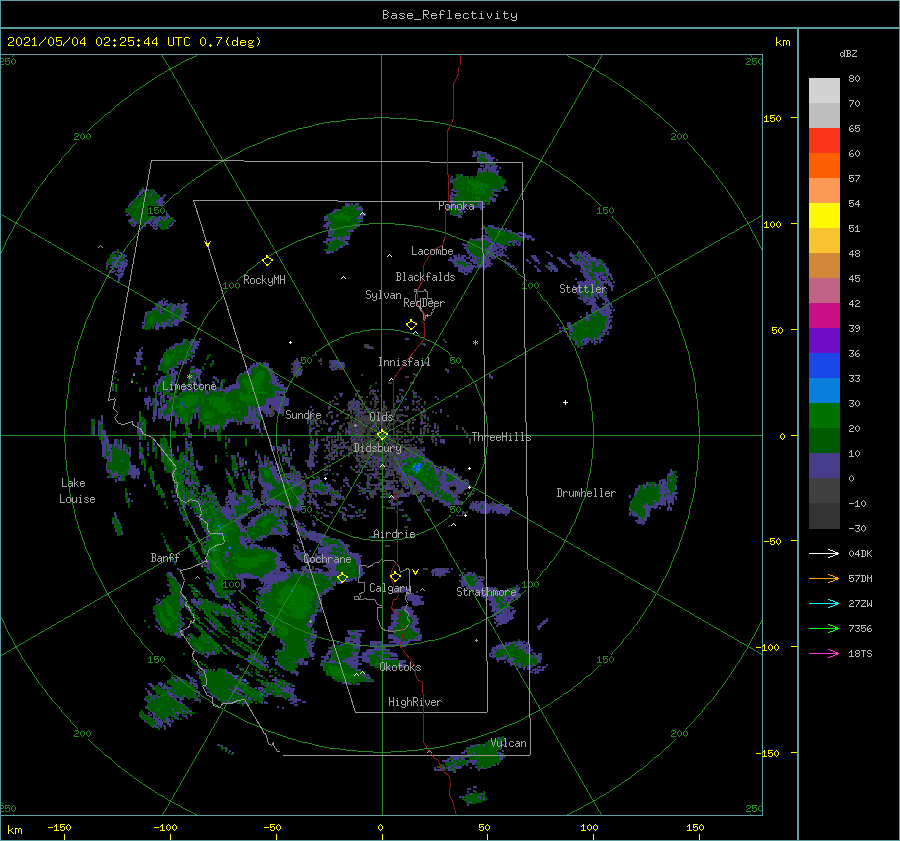The width and height of the screenshot is (900, 841).
Task: Click the ThreeHills city label
Action: 501,437
